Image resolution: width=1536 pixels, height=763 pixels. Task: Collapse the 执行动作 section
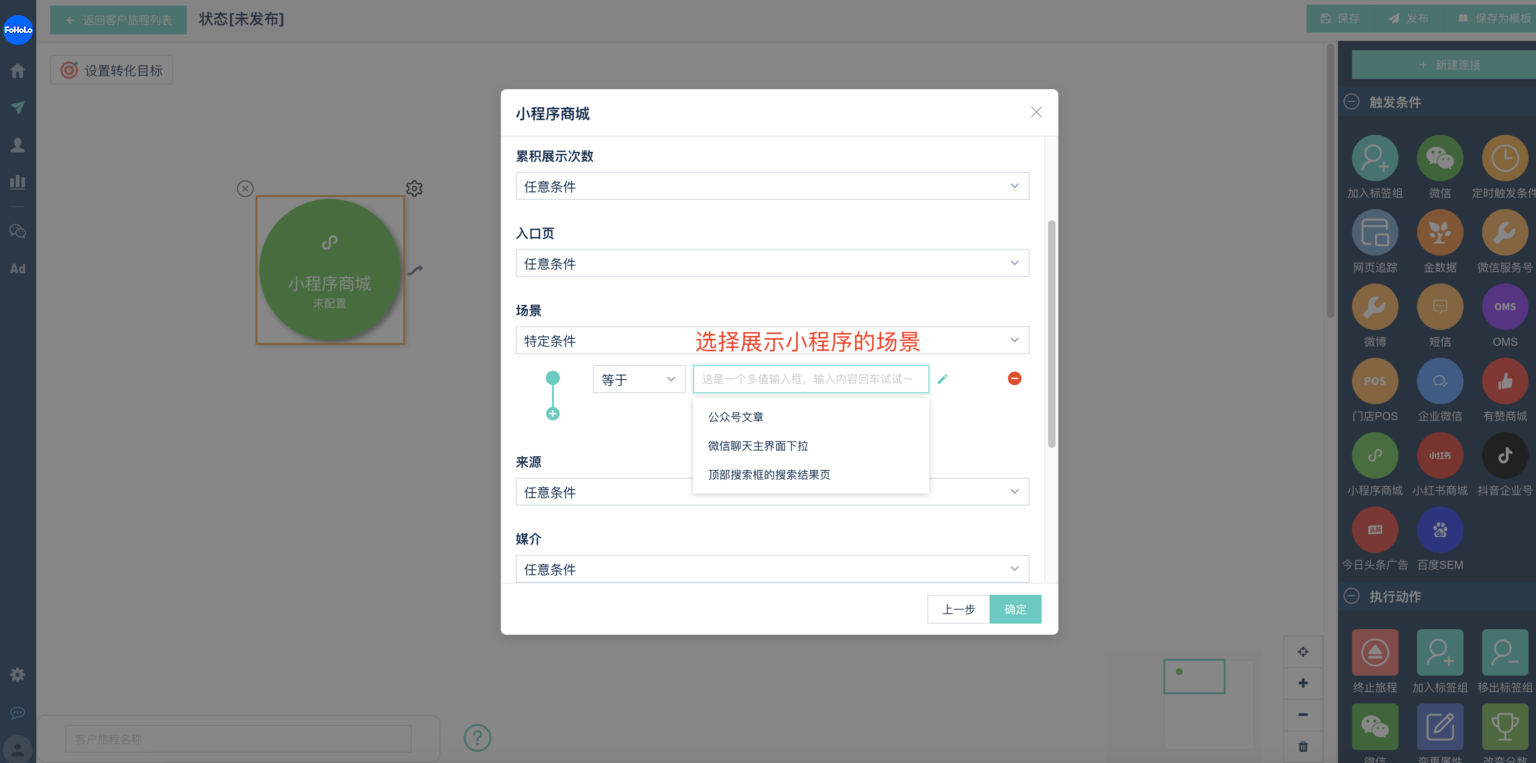click(1351, 597)
